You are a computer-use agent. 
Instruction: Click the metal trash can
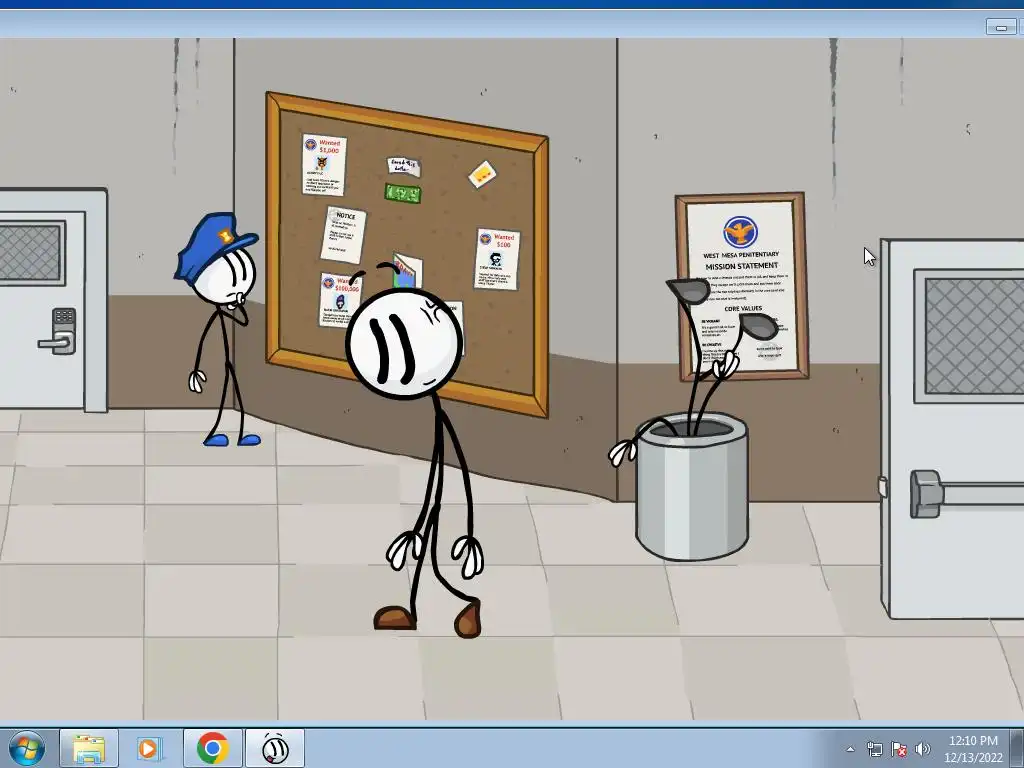point(692,487)
